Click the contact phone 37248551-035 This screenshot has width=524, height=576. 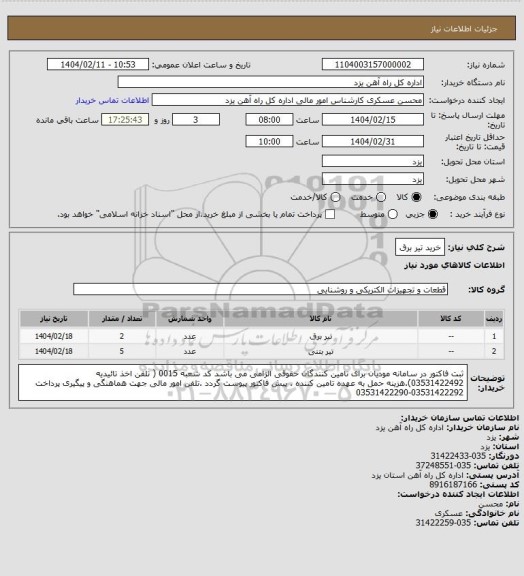(x=443, y=465)
